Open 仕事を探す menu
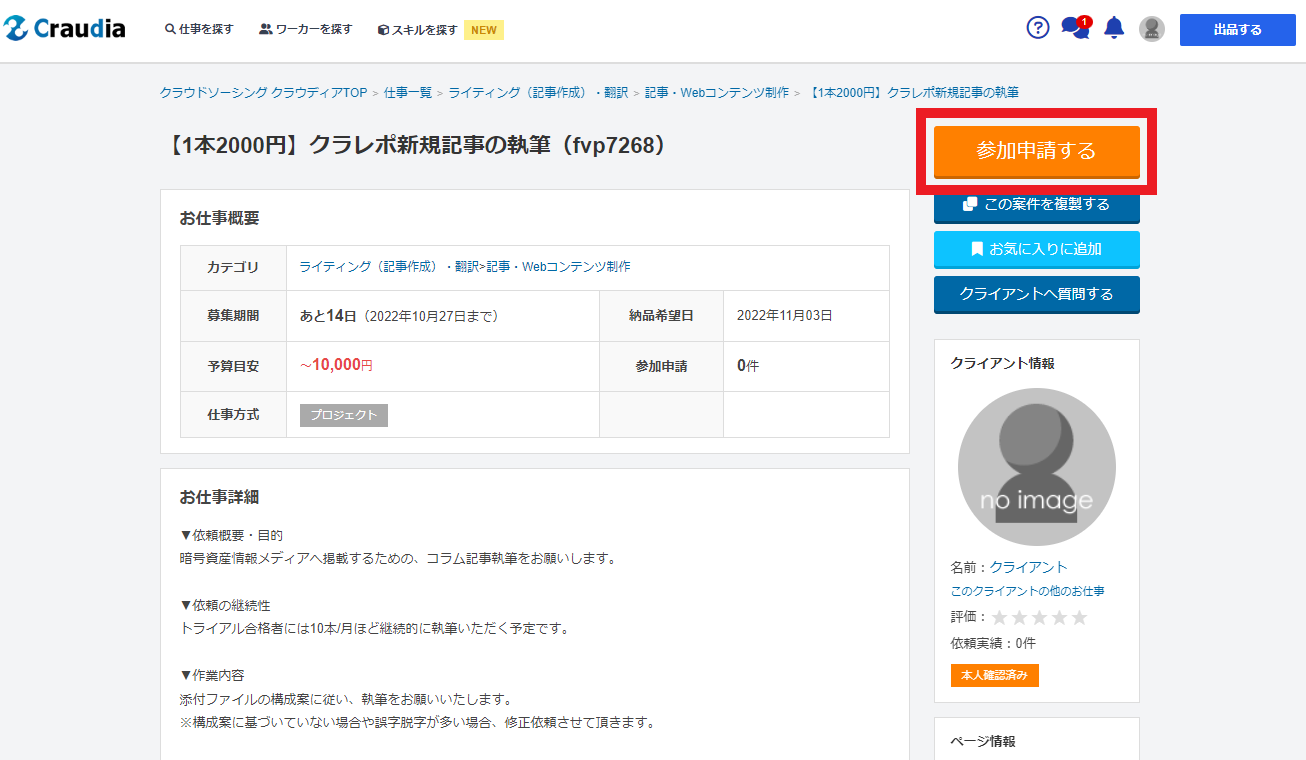Image resolution: width=1306 pixels, height=760 pixels. point(199,30)
